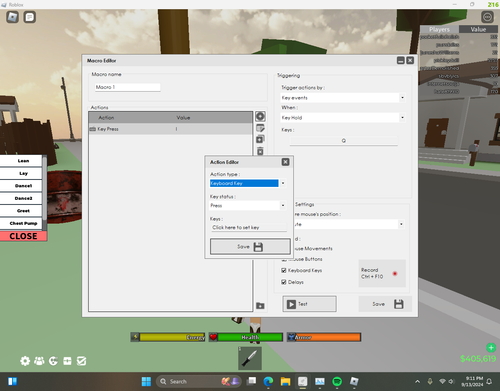Open Task View on taskbar
500x391 pixels.
(x=251, y=381)
